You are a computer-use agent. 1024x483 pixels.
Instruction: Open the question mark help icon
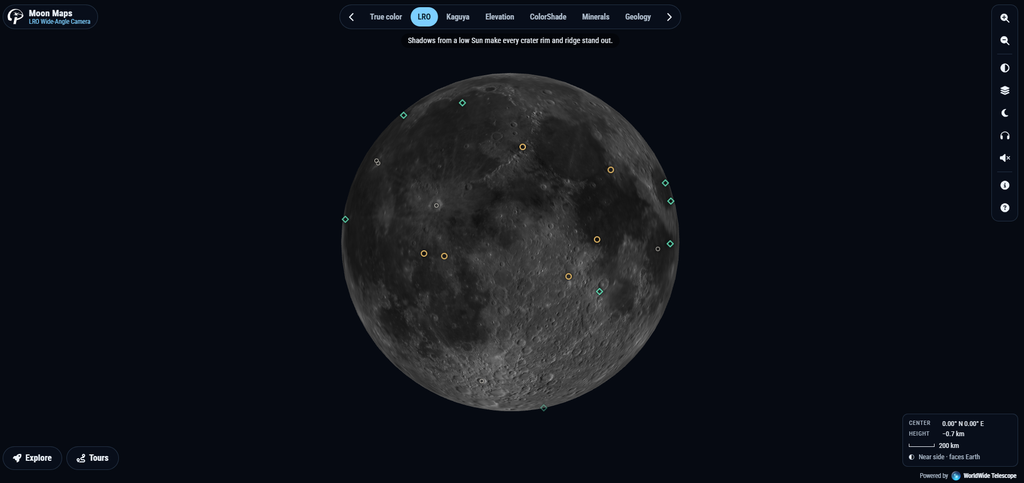(x=1004, y=208)
